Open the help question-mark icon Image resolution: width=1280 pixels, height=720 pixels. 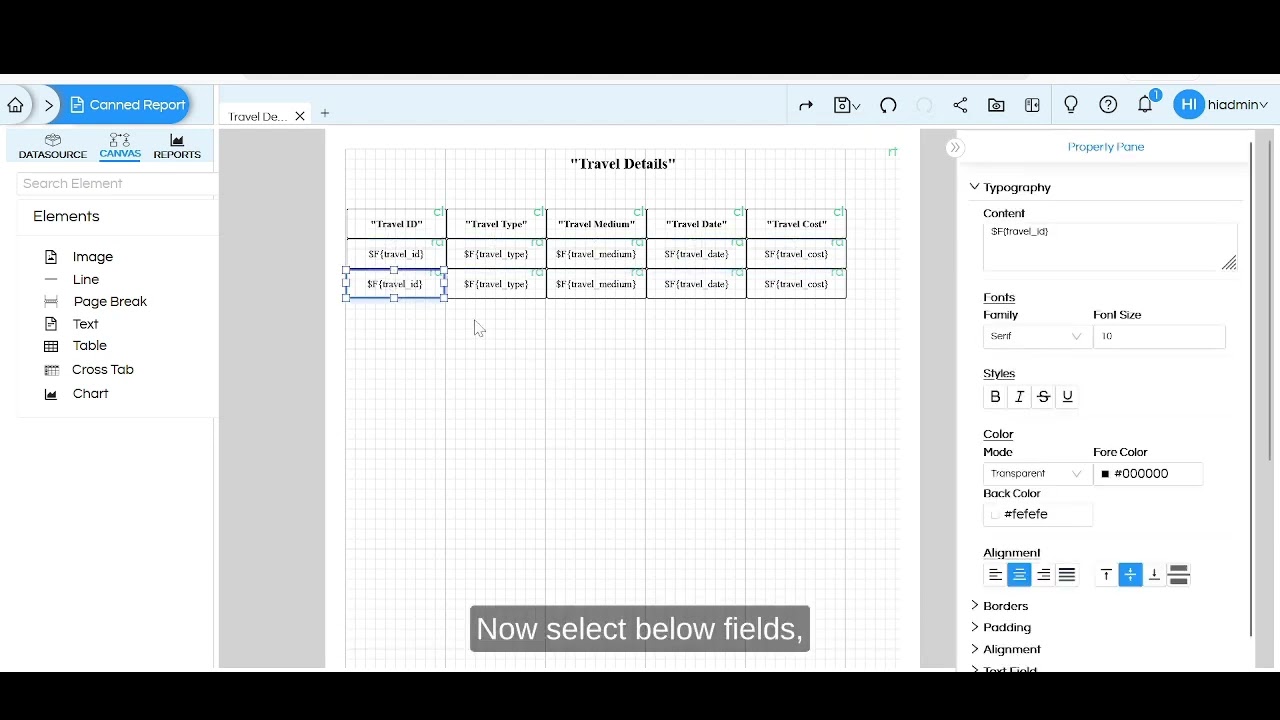1108,105
